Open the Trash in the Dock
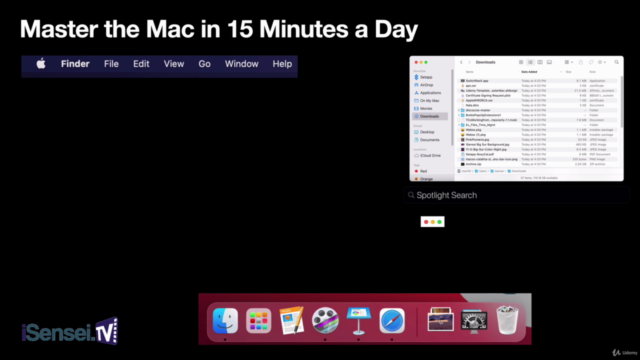Screen dimensions: 640x360 (x=507, y=320)
